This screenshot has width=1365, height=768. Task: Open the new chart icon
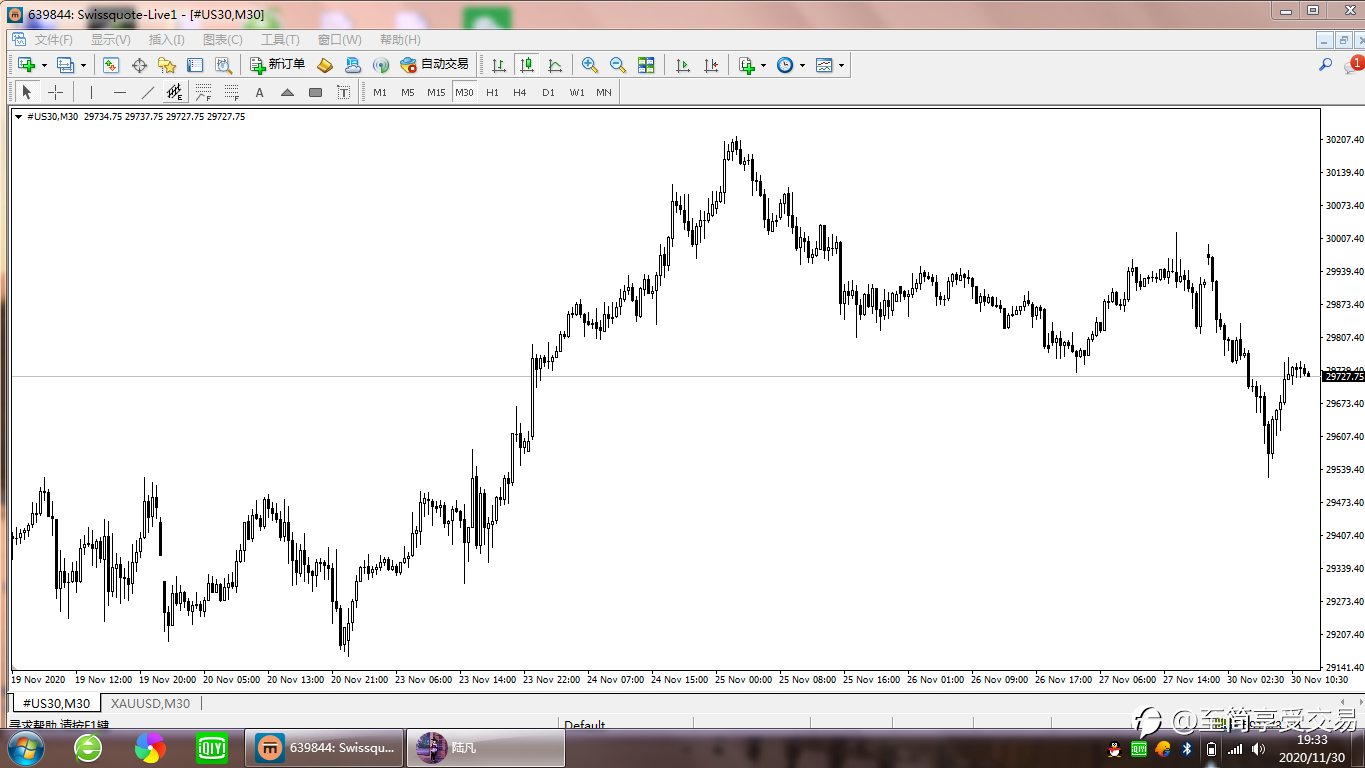[x=26, y=65]
